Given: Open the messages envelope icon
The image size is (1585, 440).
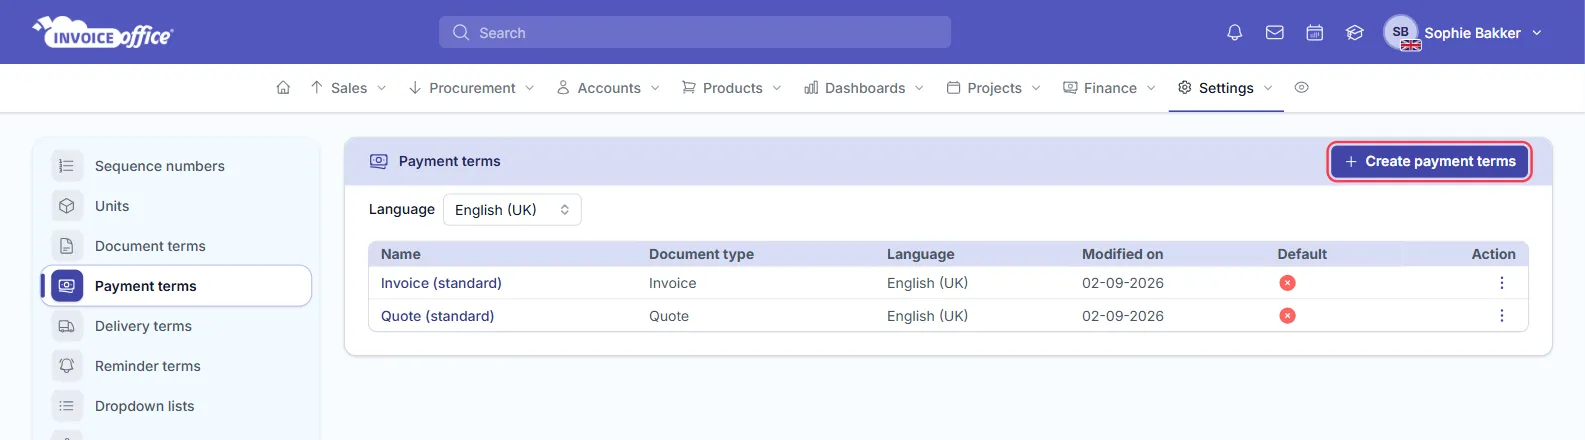Looking at the screenshot, I should (x=1275, y=33).
